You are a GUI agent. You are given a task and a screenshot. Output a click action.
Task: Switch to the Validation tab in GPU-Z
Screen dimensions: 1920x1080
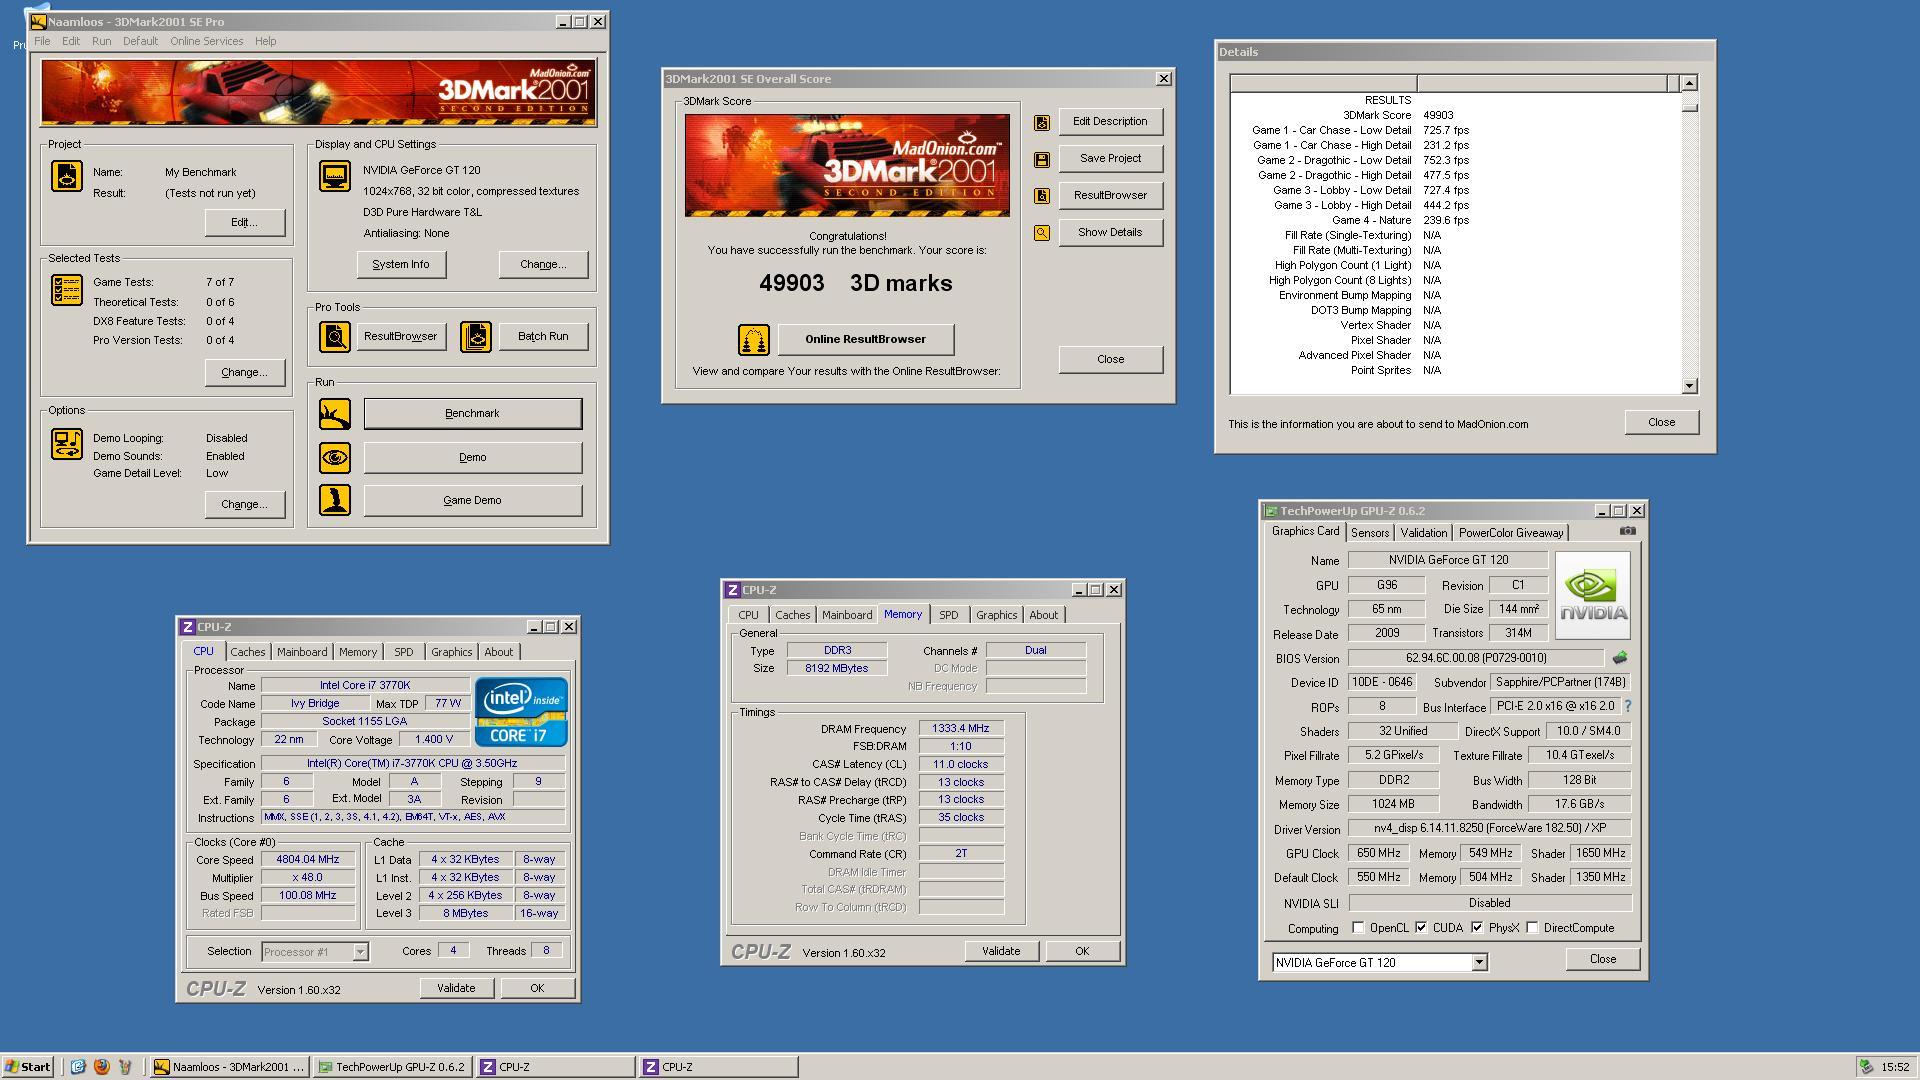pos(1423,533)
